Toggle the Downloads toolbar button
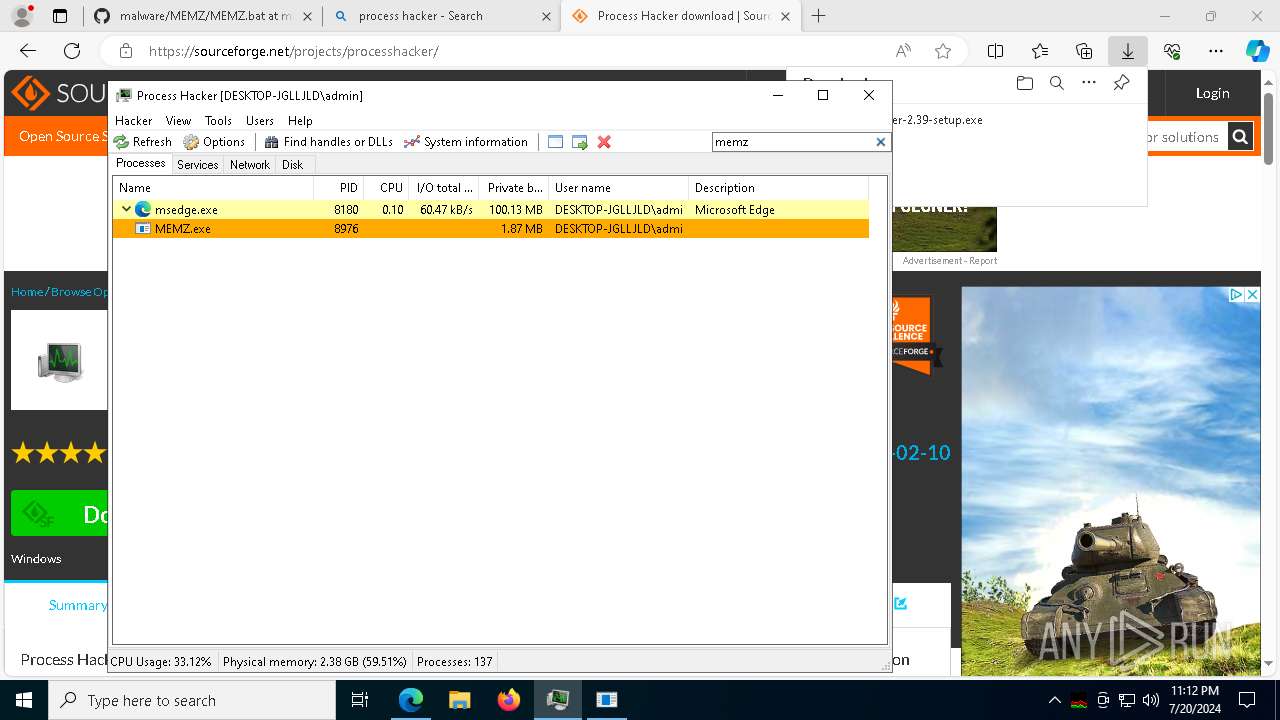Image resolution: width=1280 pixels, height=720 pixels. [x=1128, y=51]
